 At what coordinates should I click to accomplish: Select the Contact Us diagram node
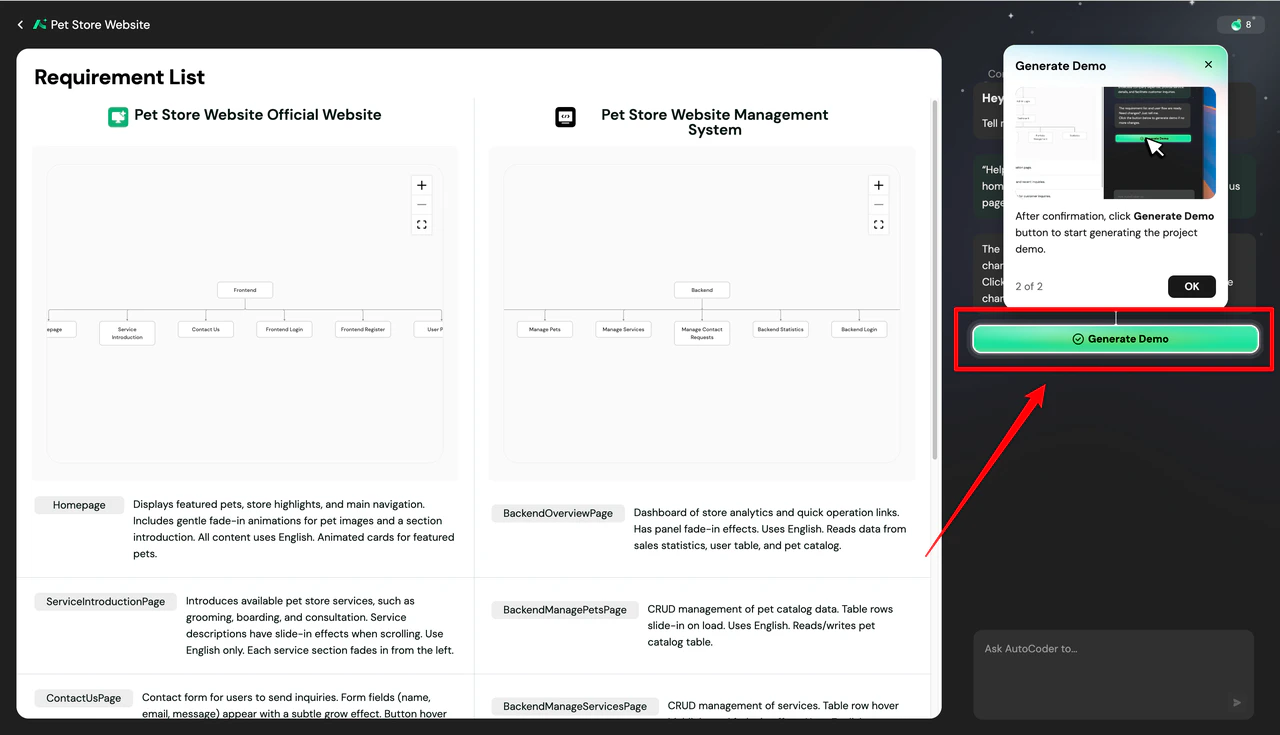[x=206, y=329]
